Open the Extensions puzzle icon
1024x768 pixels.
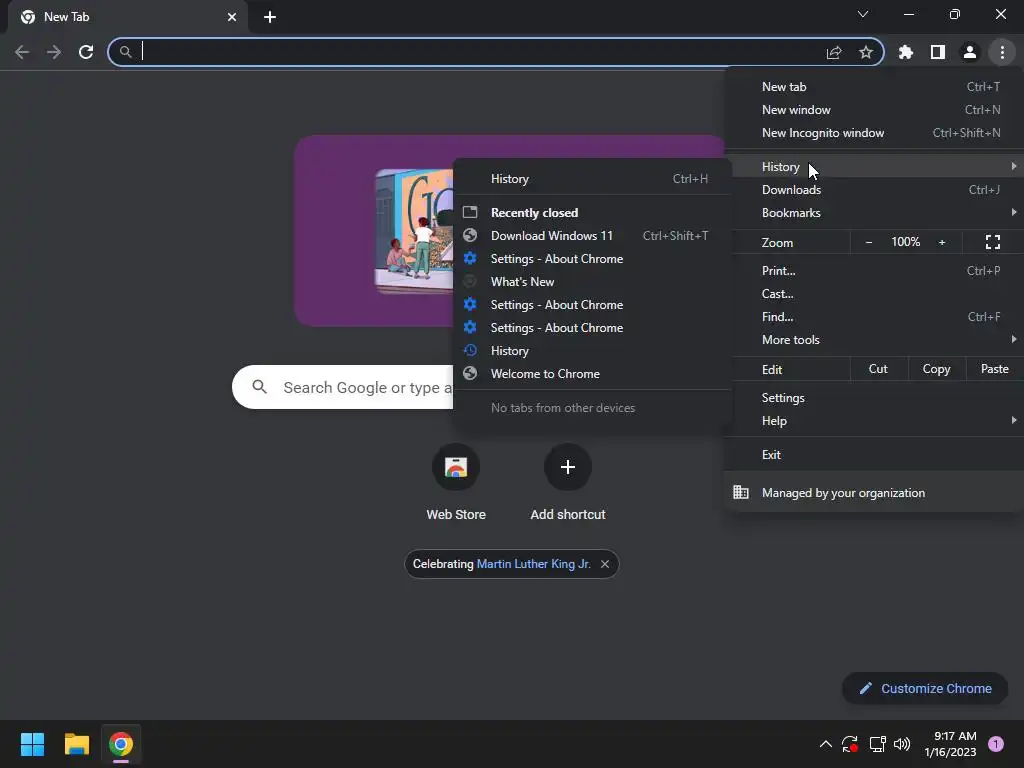click(x=906, y=52)
